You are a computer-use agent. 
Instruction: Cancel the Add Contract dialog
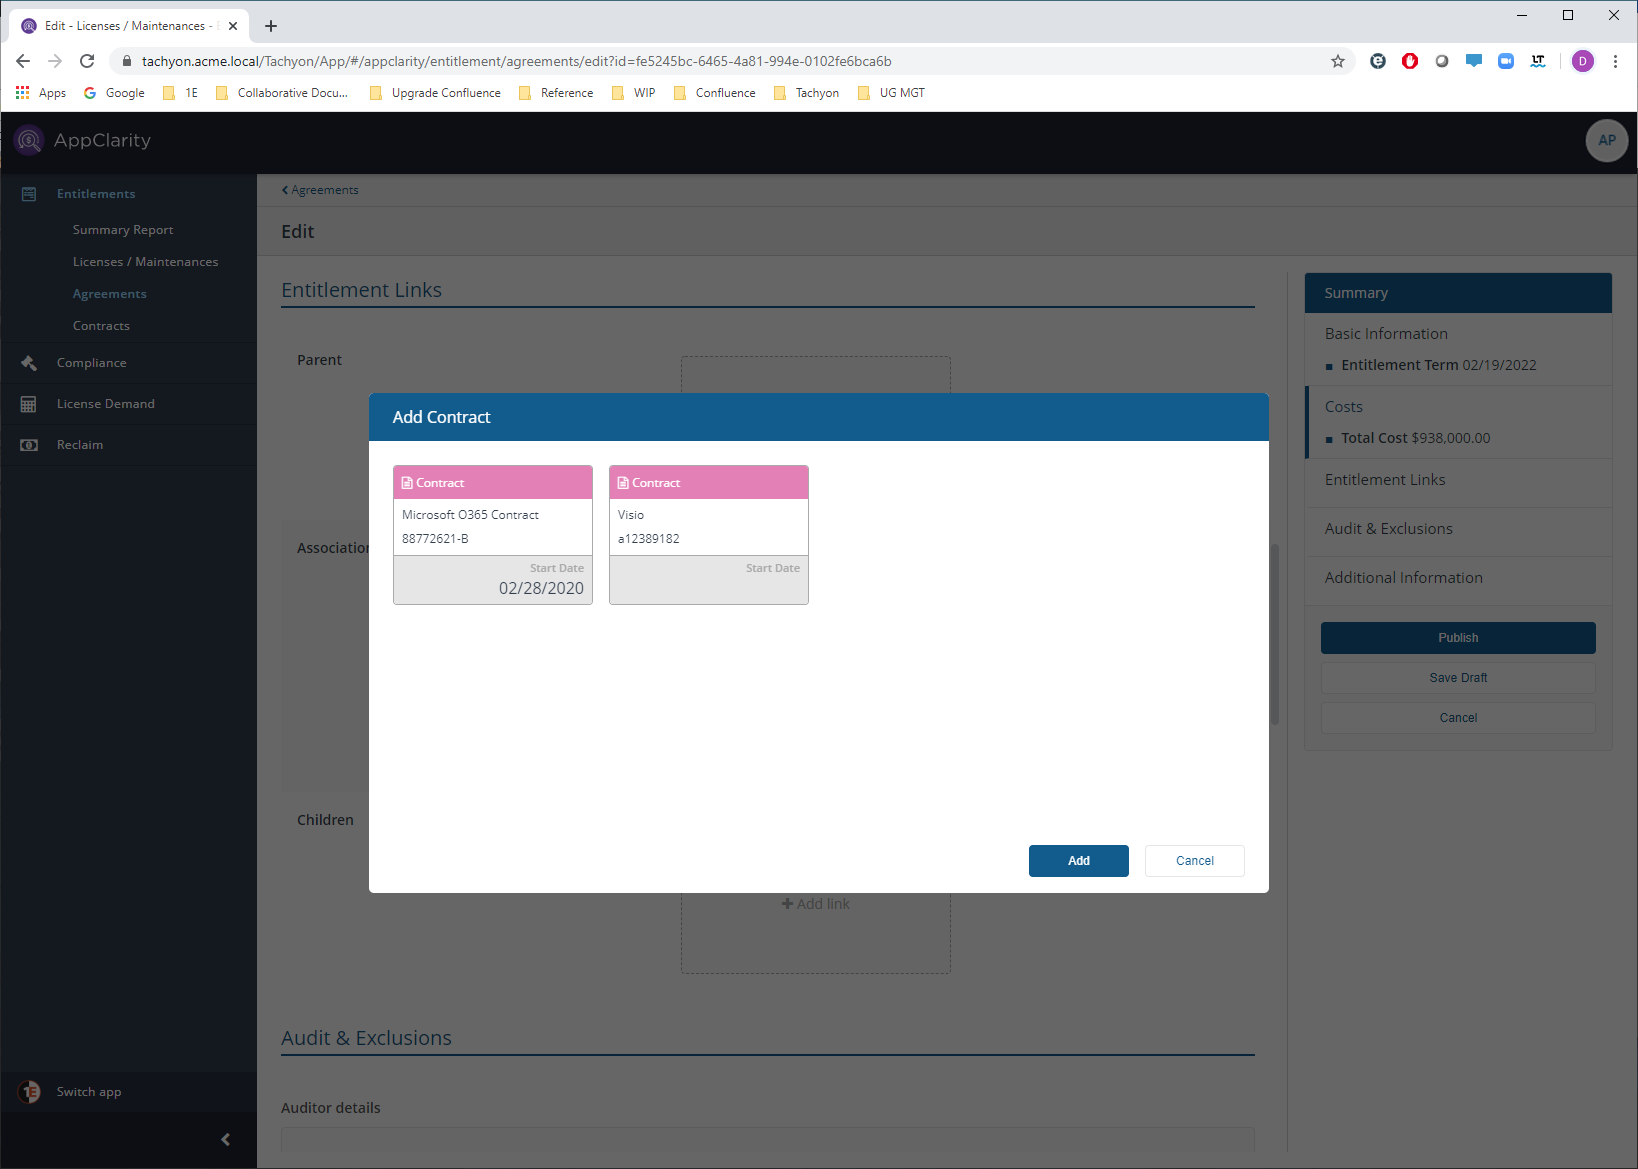click(1195, 861)
